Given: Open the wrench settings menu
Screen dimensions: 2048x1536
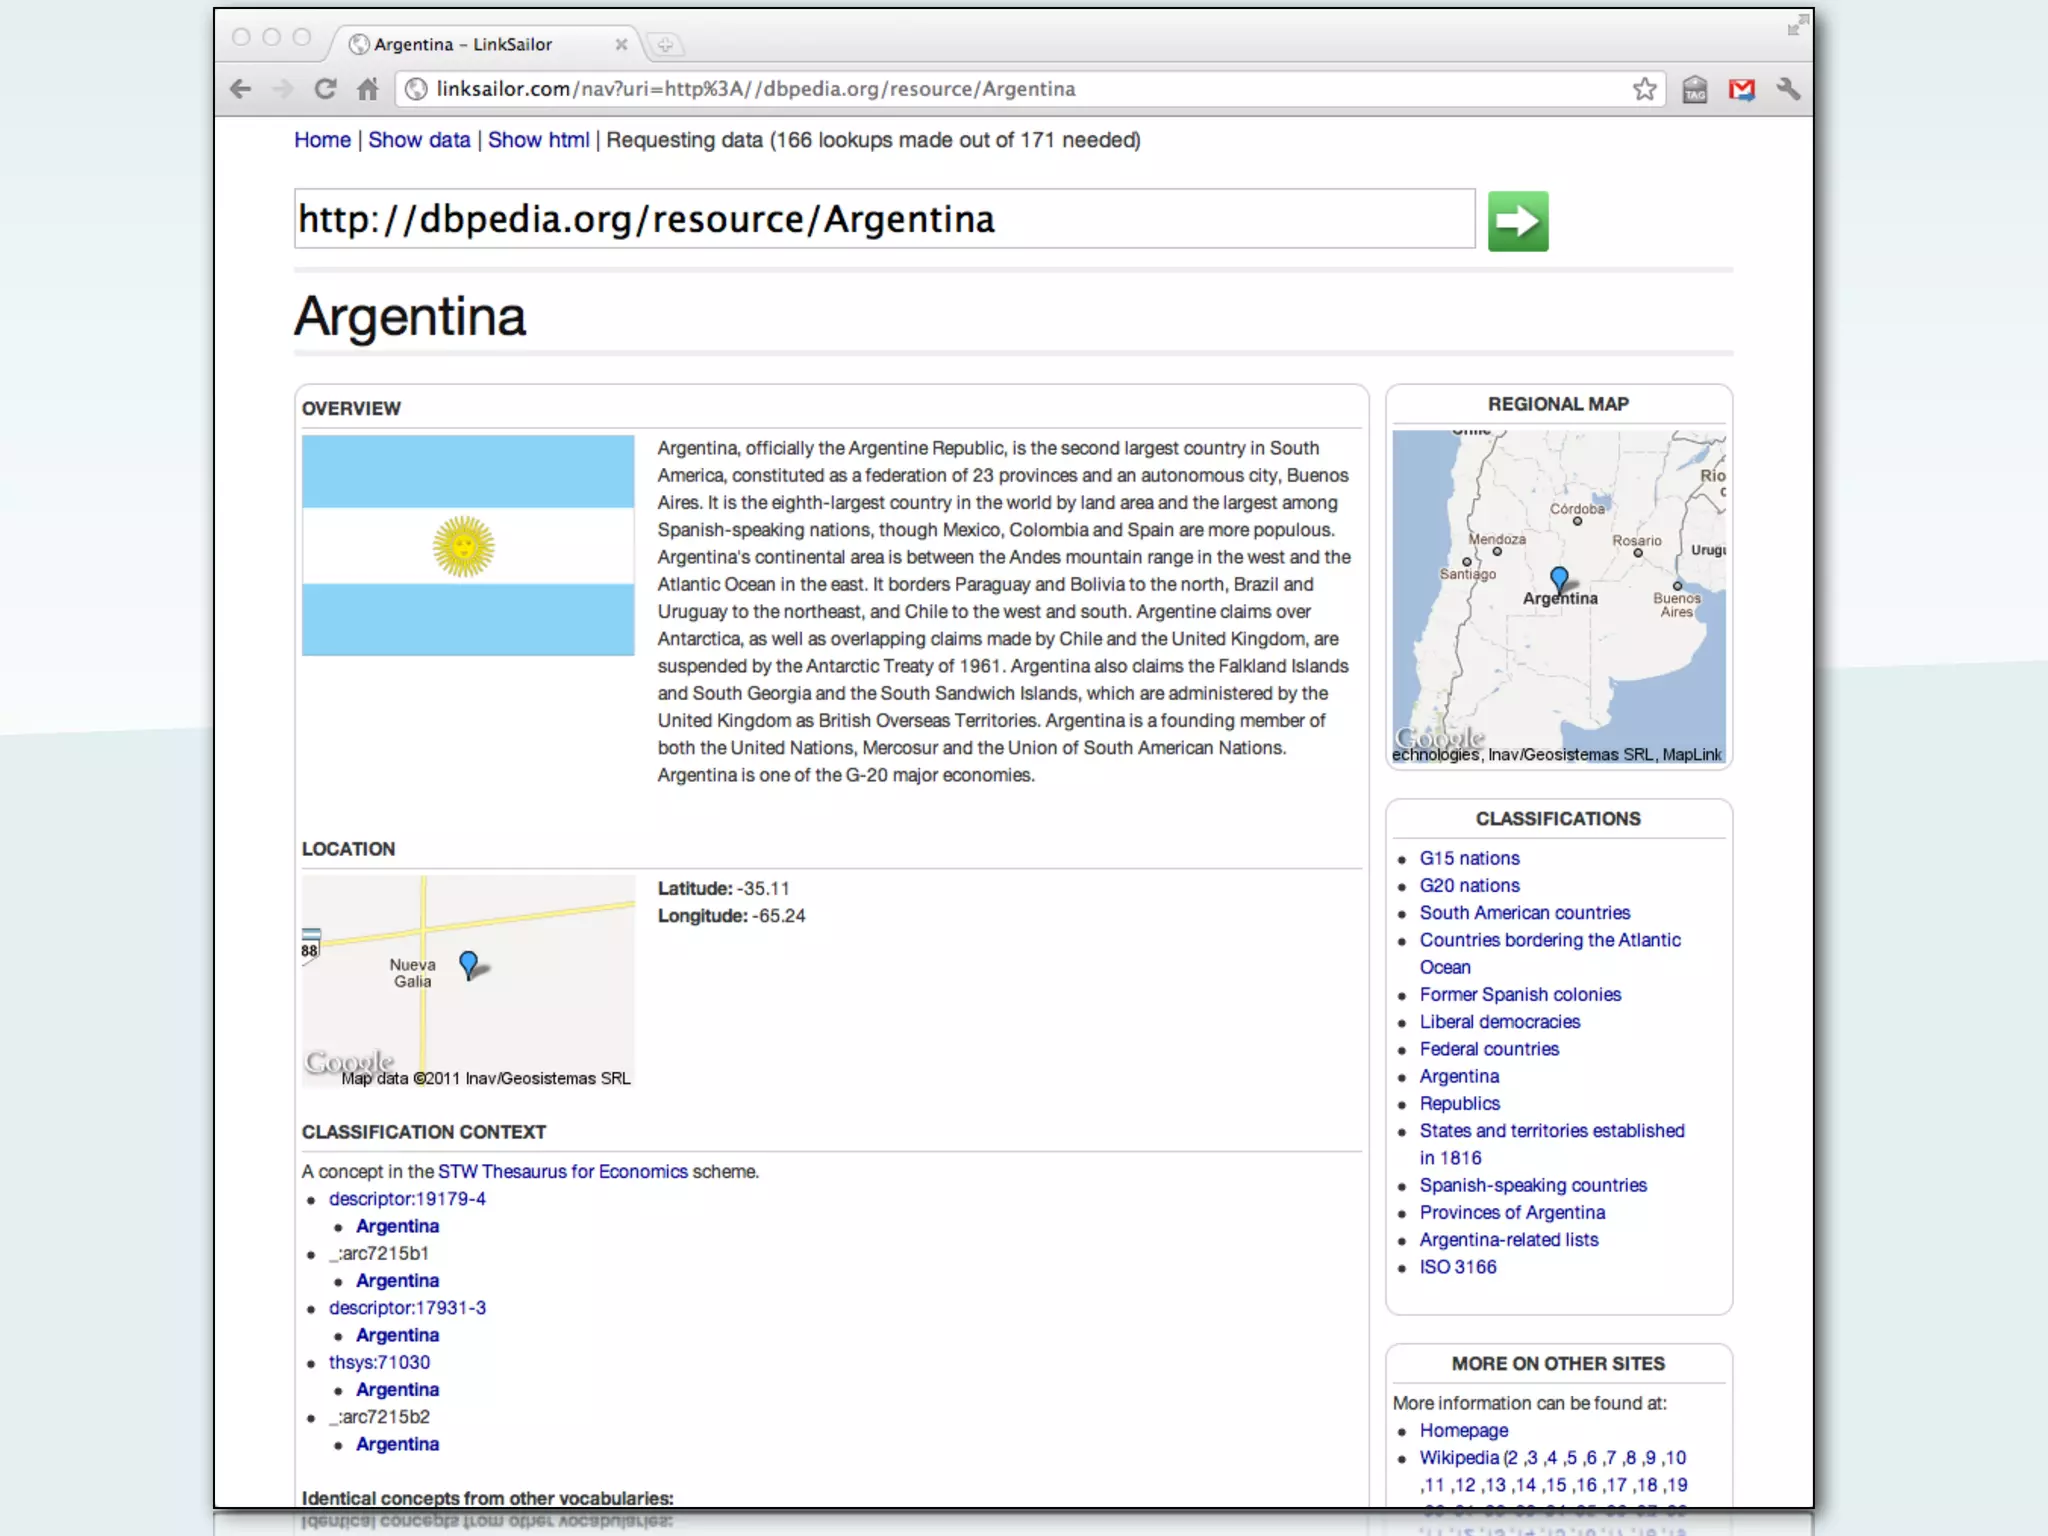Looking at the screenshot, I should tap(1789, 89).
